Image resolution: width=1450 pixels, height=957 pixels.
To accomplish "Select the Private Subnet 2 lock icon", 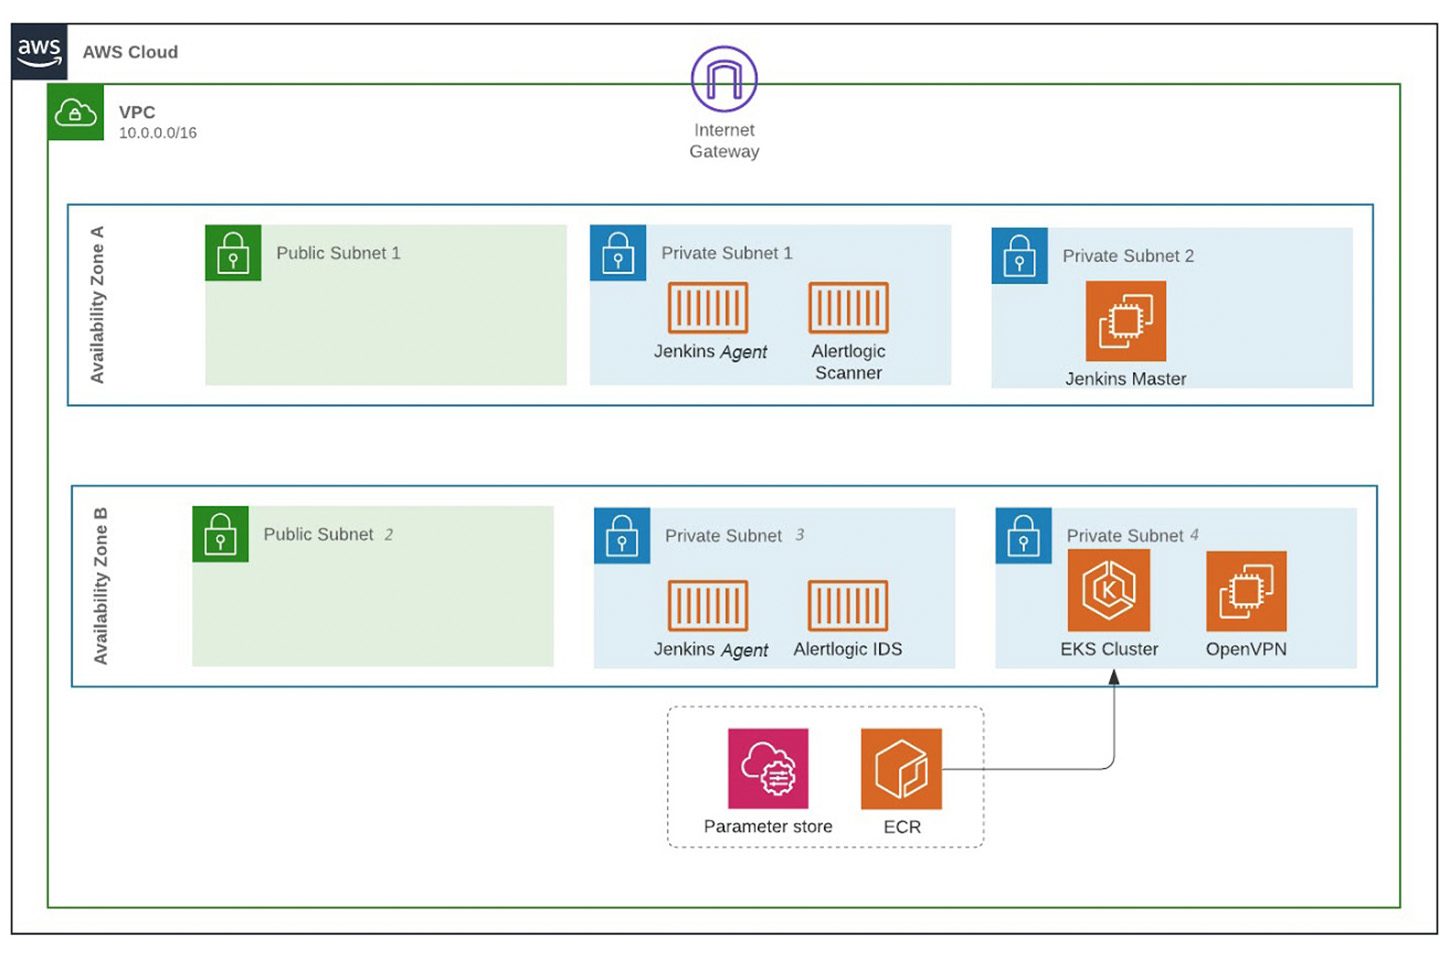I will 1020,256.
